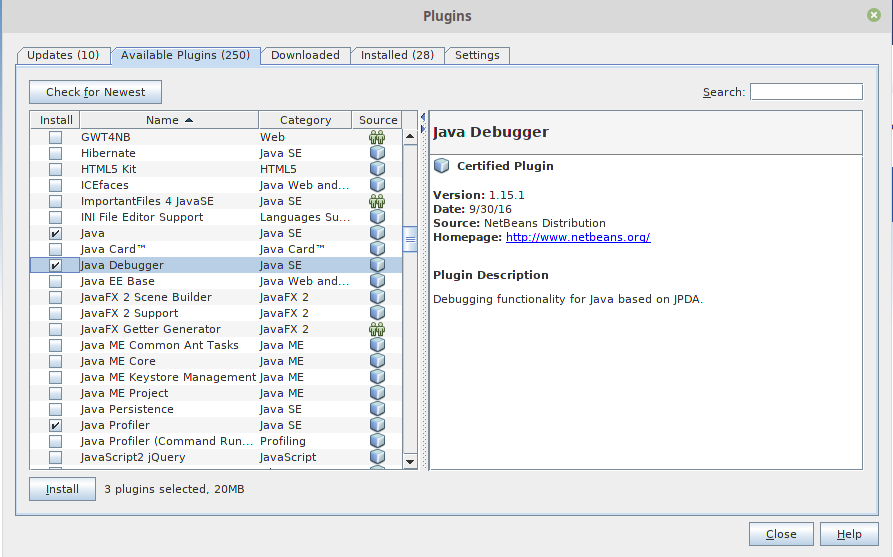Click the plugin list scroll down arrow
The height and width of the screenshot is (557, 893).
(410, 461)
